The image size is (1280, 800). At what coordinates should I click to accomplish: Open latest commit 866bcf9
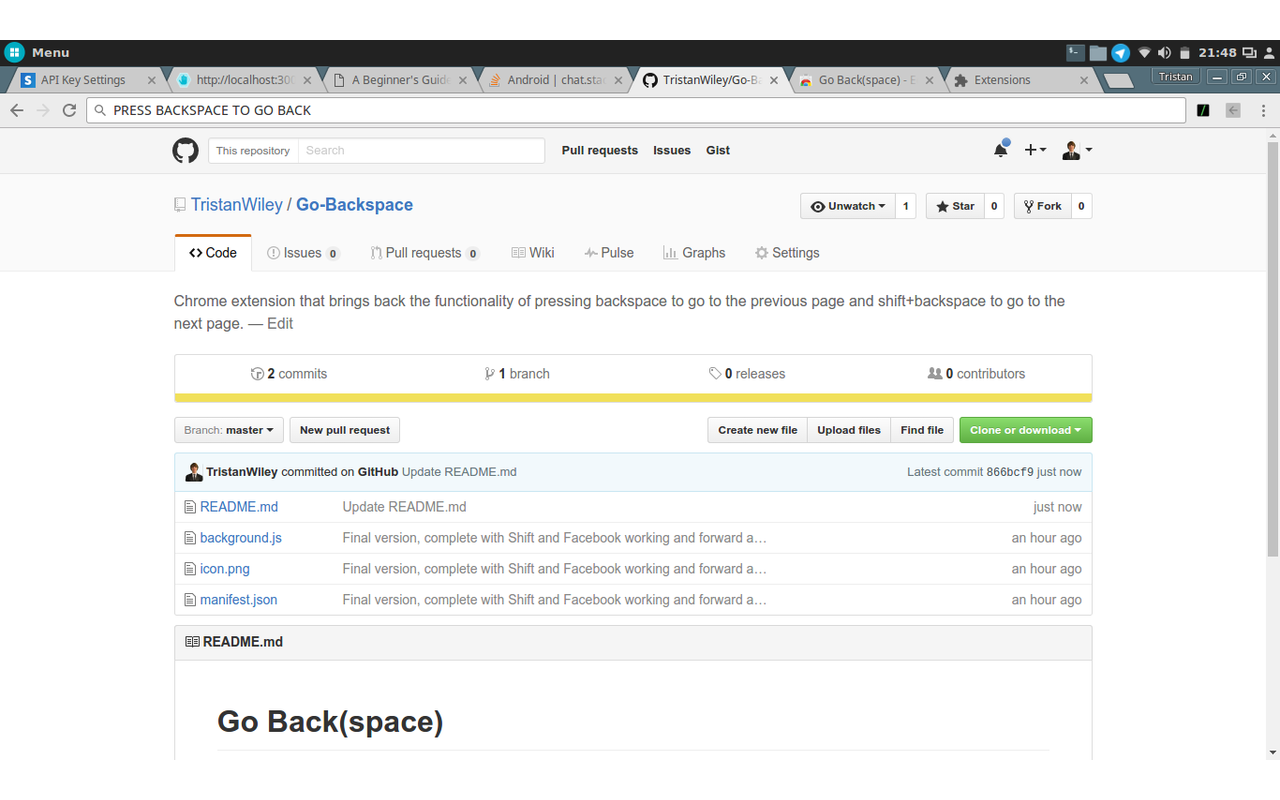[x=1010, y=472]
